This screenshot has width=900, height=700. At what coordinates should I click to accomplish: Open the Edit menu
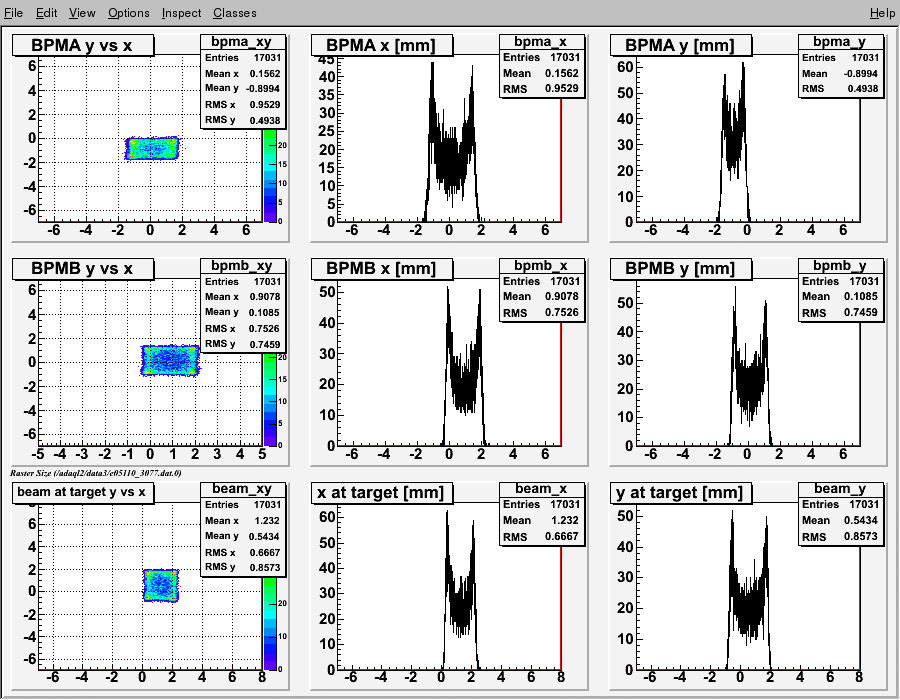coord(46,13)
